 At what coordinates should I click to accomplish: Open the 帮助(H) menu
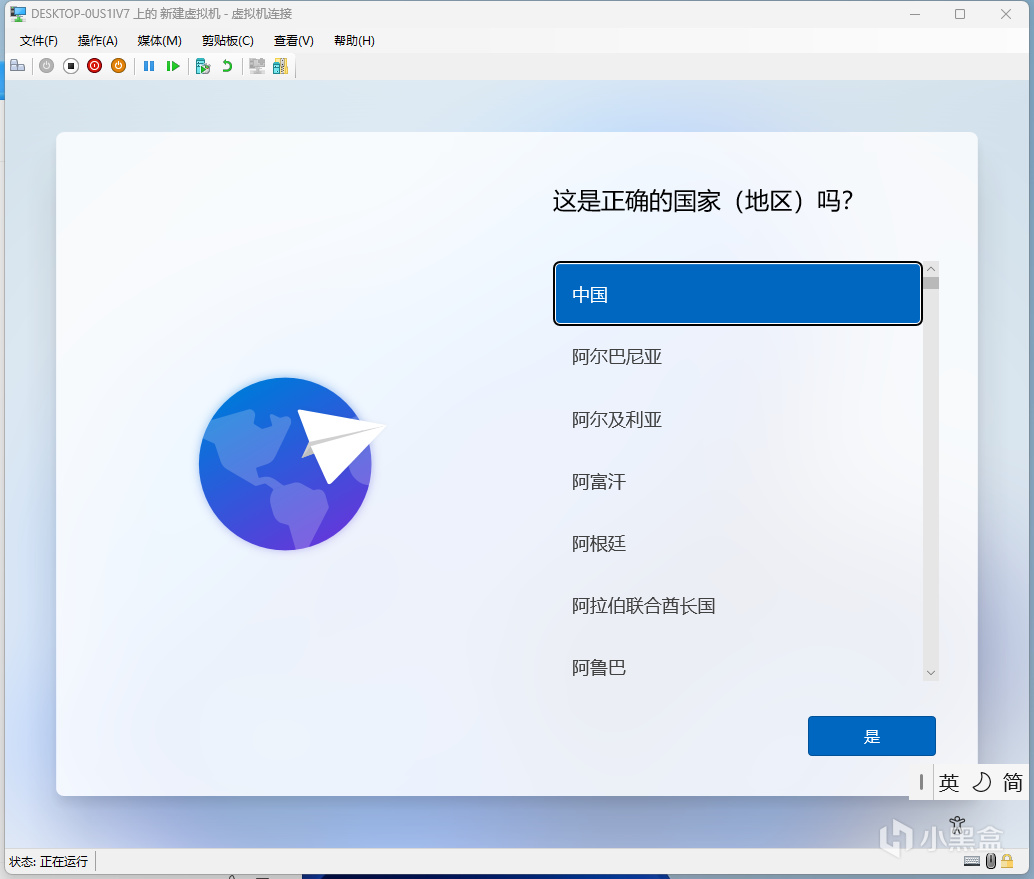(354, 41)
